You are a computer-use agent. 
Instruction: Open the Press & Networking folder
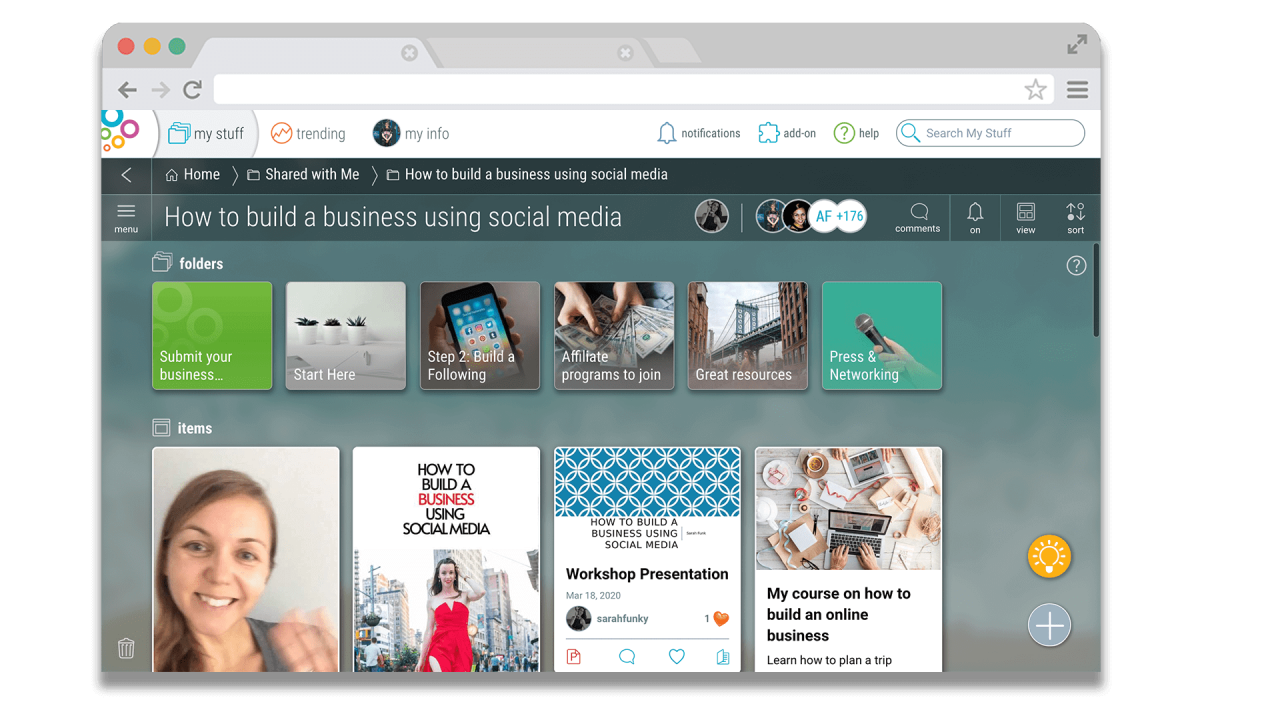(881, 336)
